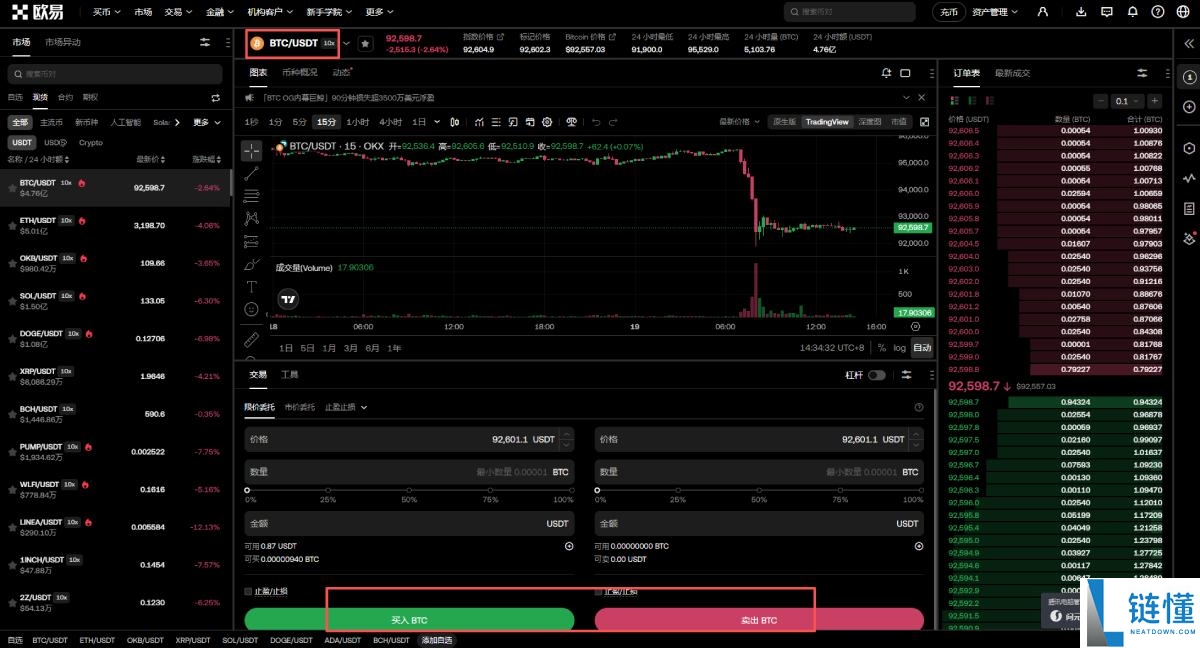Viewport: 1200px width, 648px height.
Task: Check the sell-side take-profit/stop-loss checkbox
Action: pyautogui.click(x=599, y=591)
